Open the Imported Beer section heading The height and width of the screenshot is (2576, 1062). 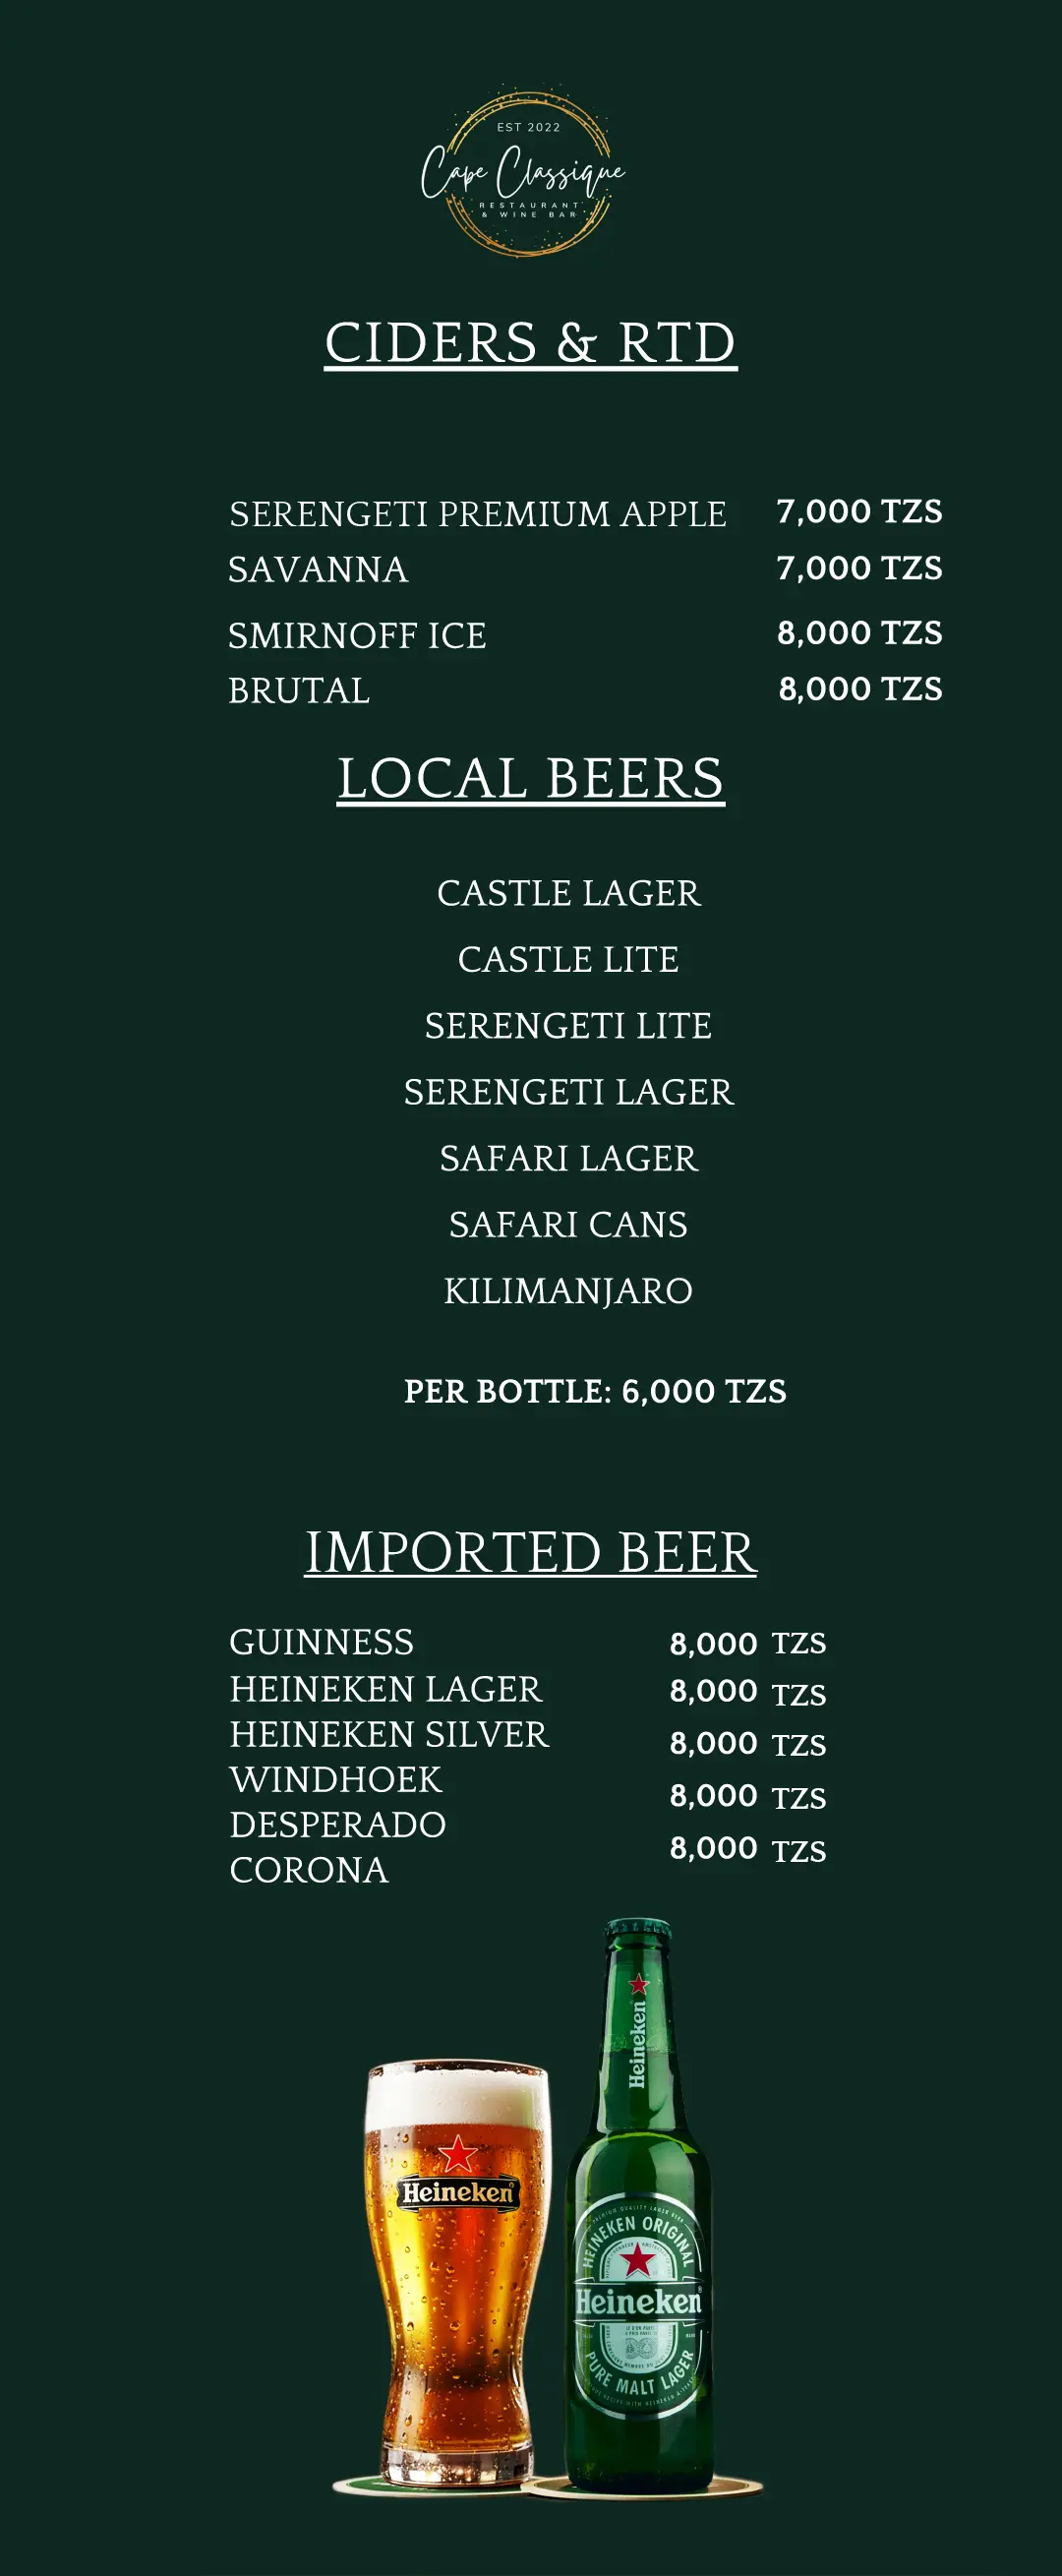530,1552
